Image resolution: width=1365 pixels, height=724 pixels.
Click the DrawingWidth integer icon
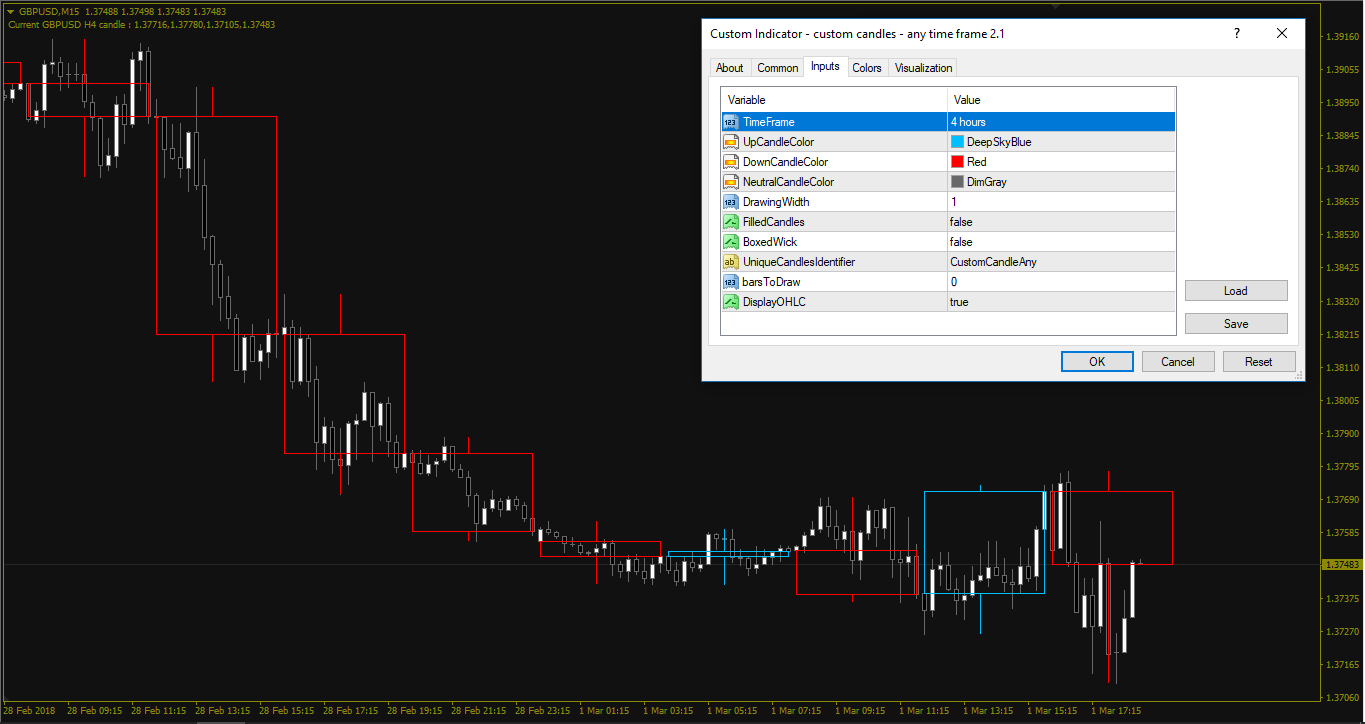coord(731,202)
